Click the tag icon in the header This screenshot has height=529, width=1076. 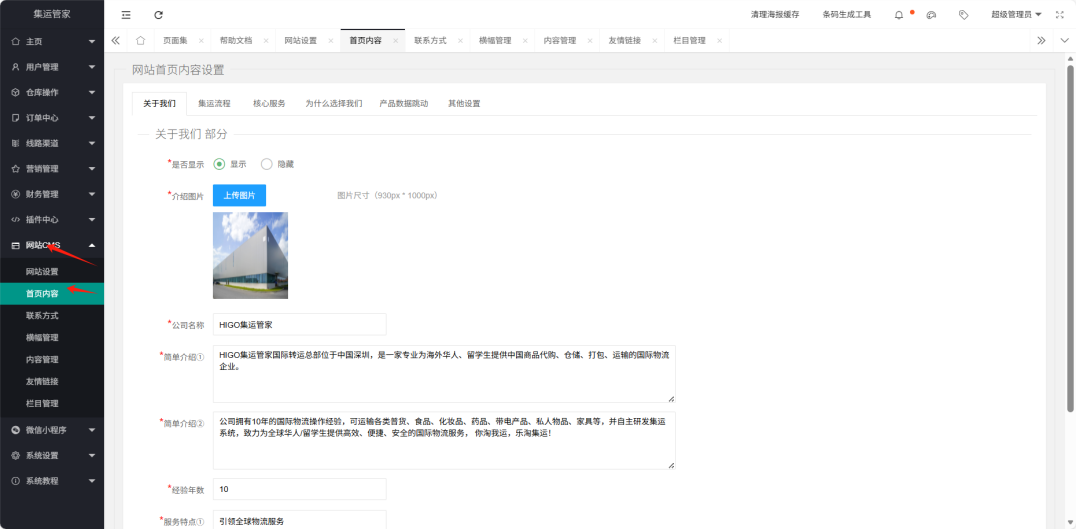tap(963, 14)
